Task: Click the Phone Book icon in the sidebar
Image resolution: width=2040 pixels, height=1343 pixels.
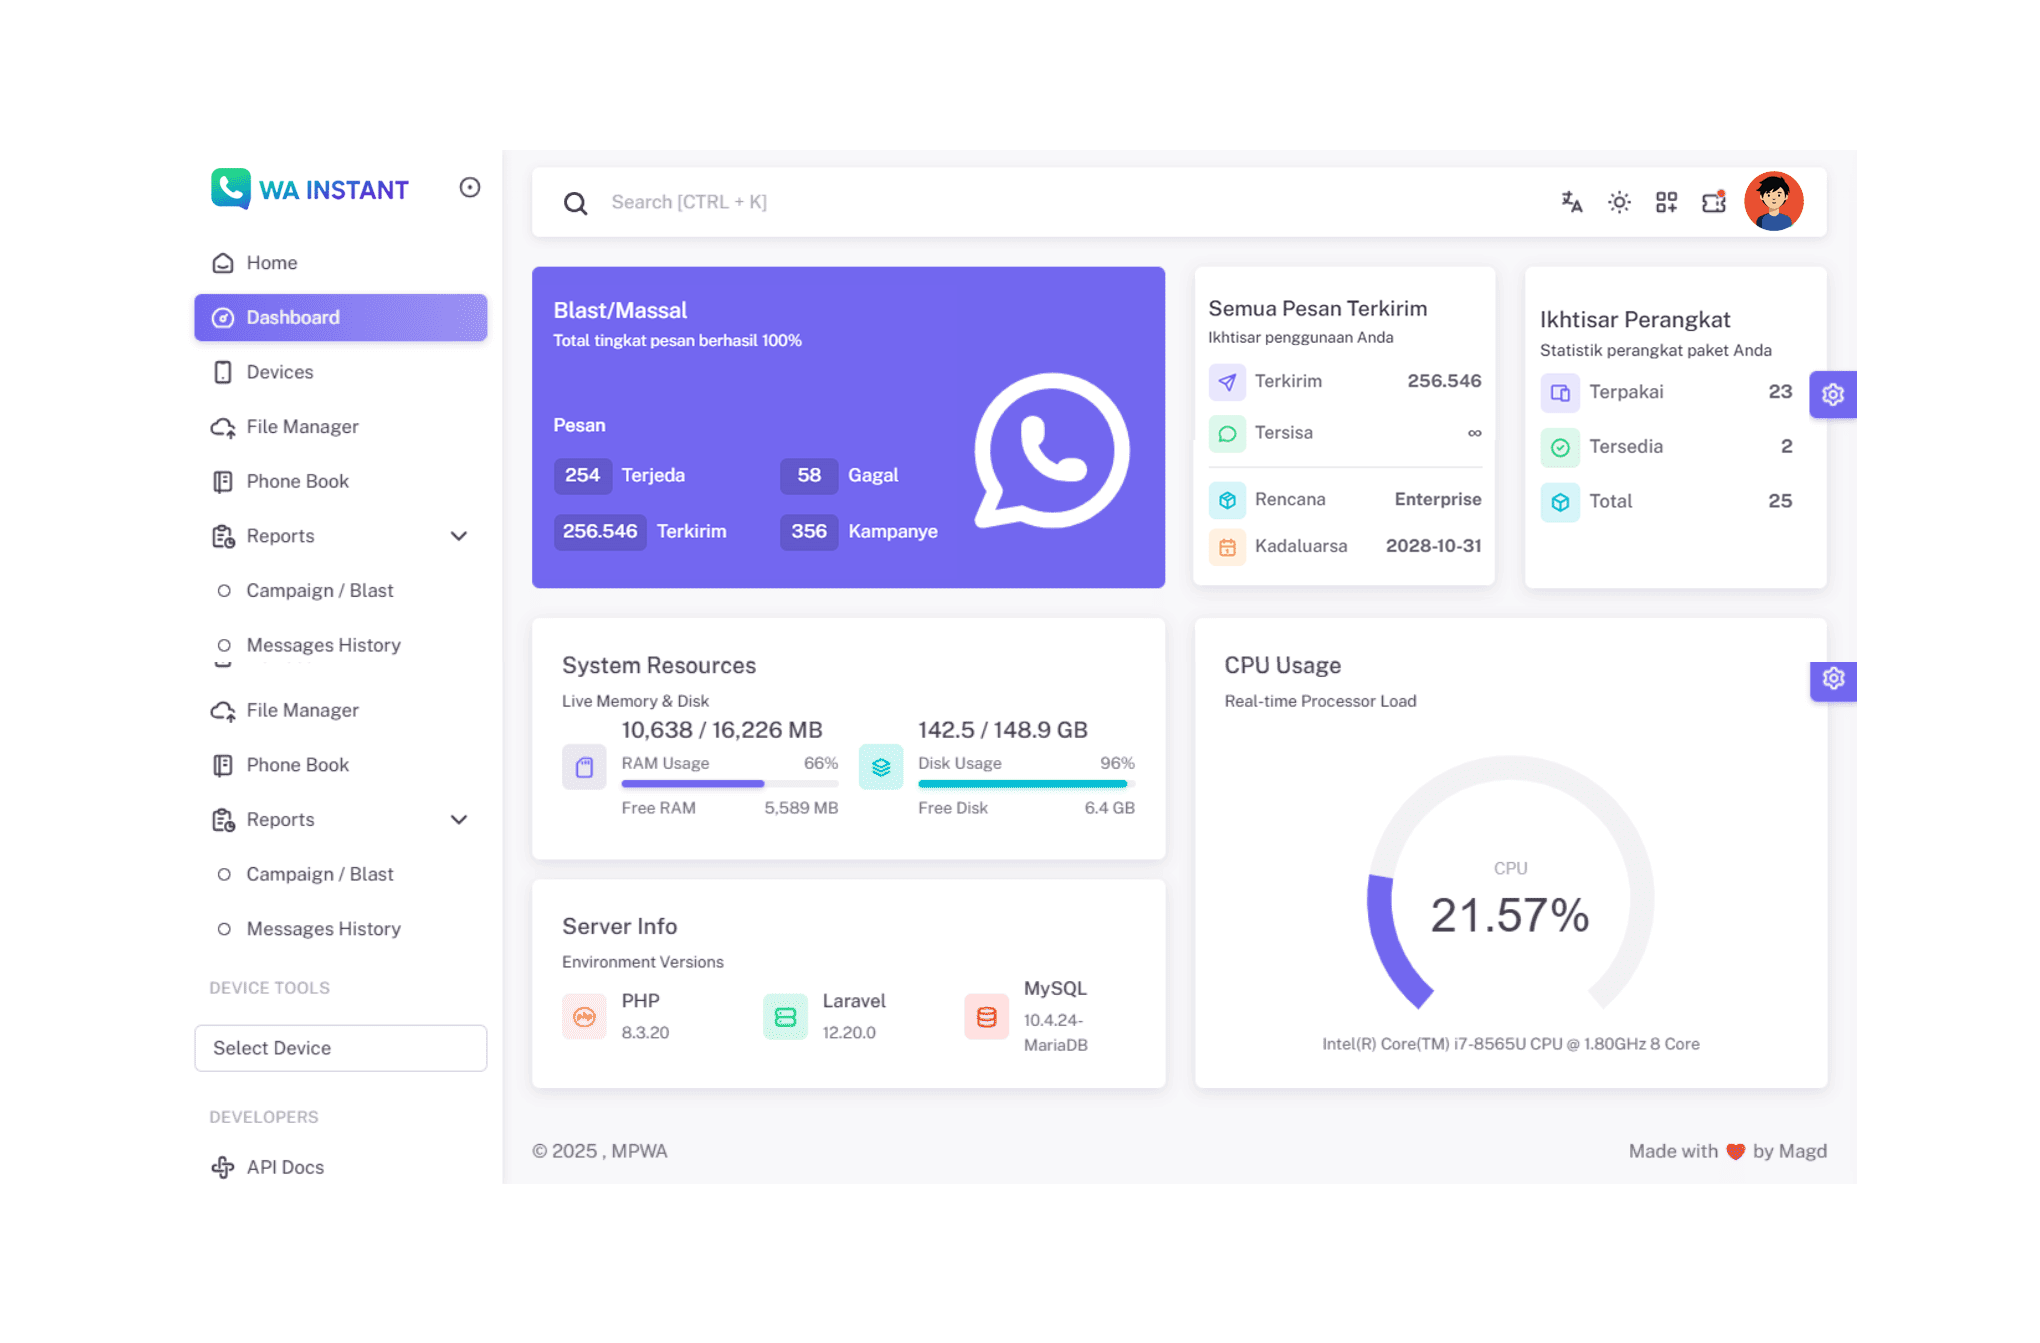Action: pos(222,481)
